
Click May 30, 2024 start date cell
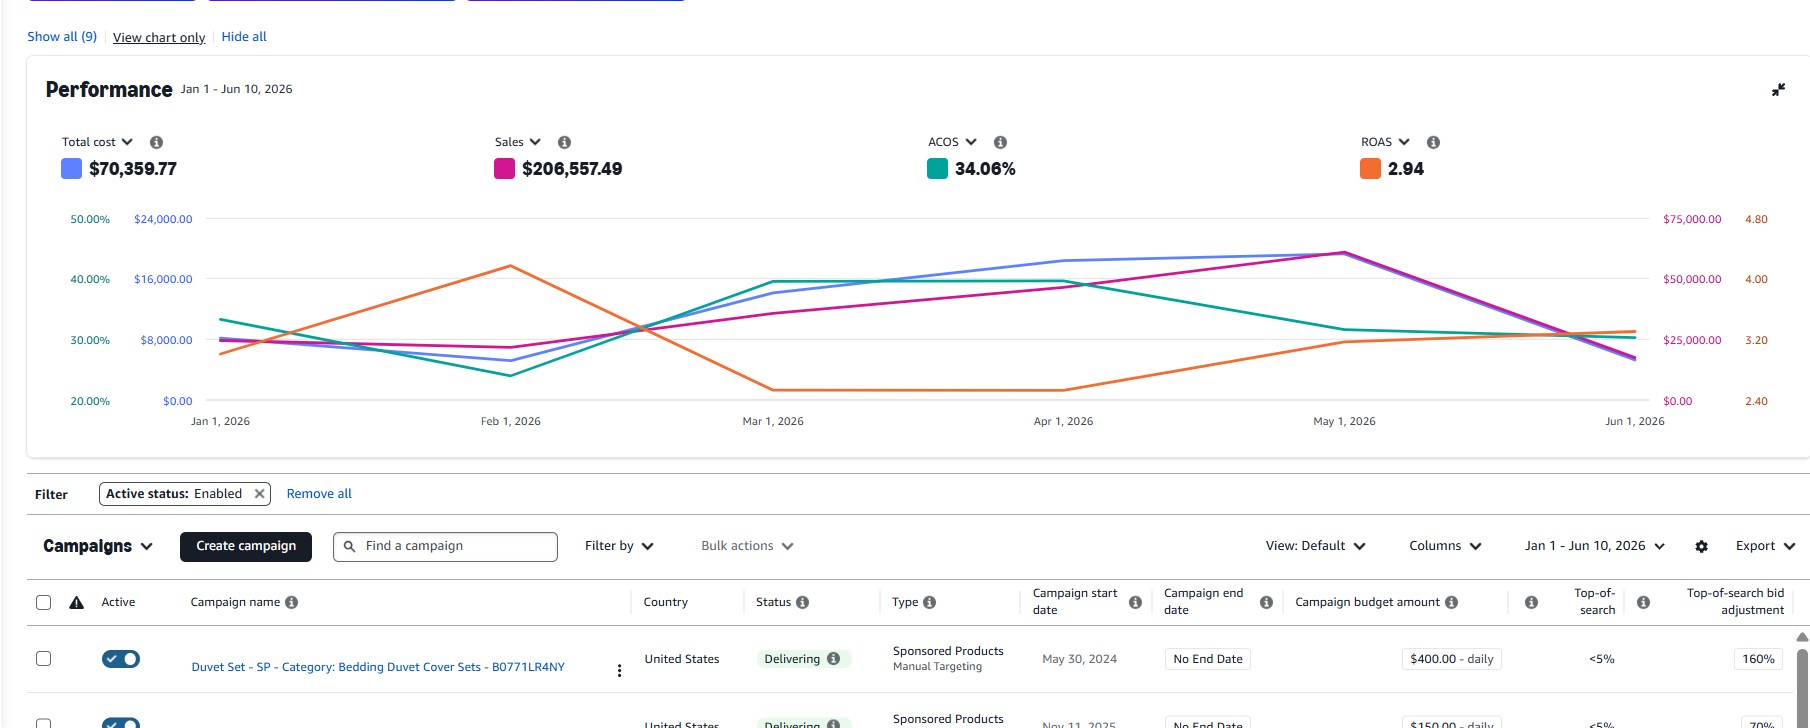(x=1079, y=659)
